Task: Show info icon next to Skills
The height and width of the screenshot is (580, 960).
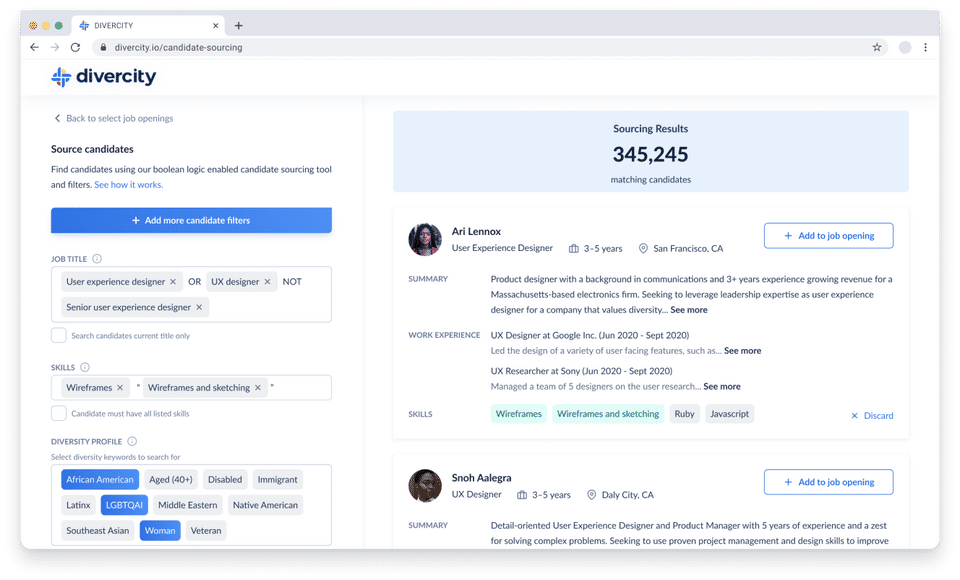Action: (x=85, y=367)
